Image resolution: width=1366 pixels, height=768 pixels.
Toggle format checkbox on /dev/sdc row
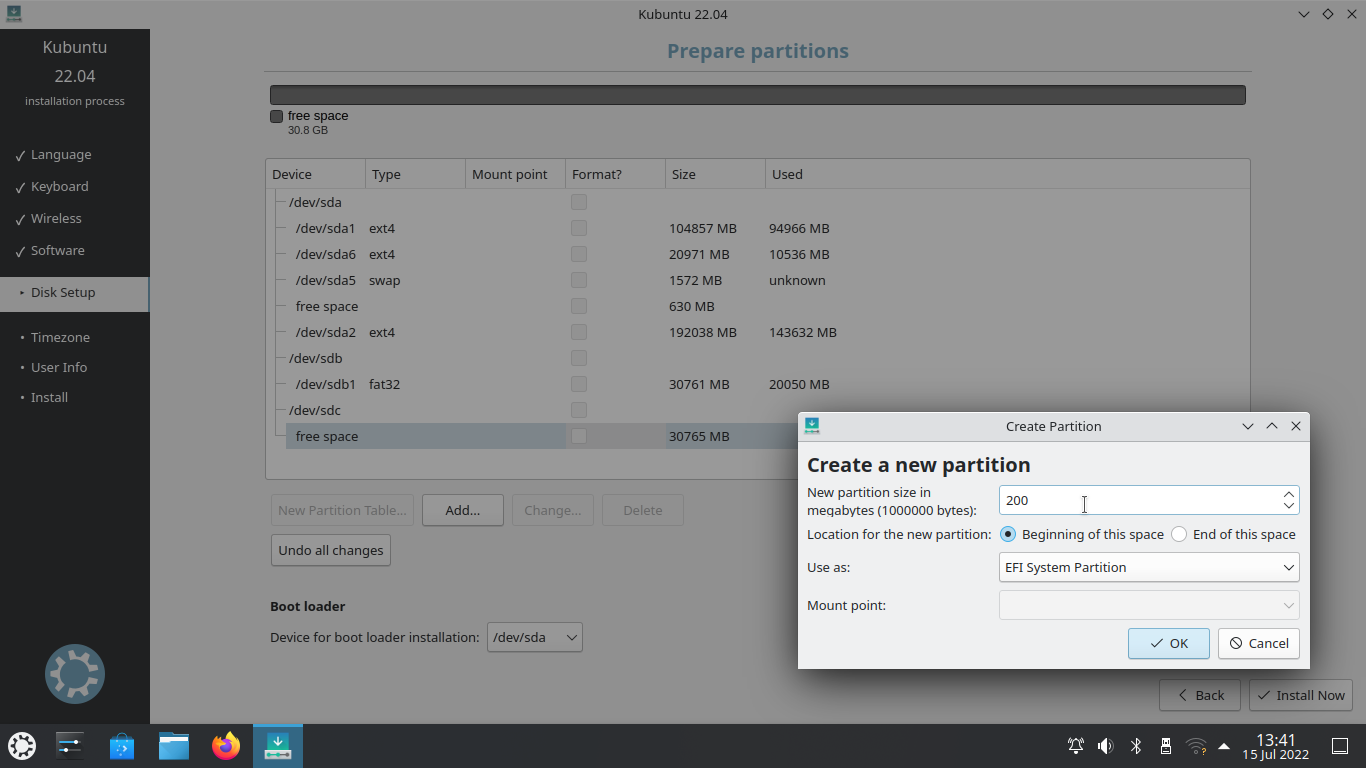(x=579, y=410)
